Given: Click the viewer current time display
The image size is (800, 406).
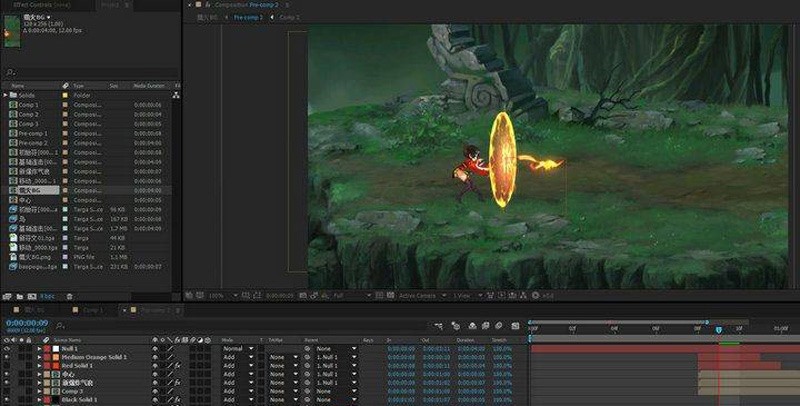Looking at the screenshot, I should coord(280,295).
